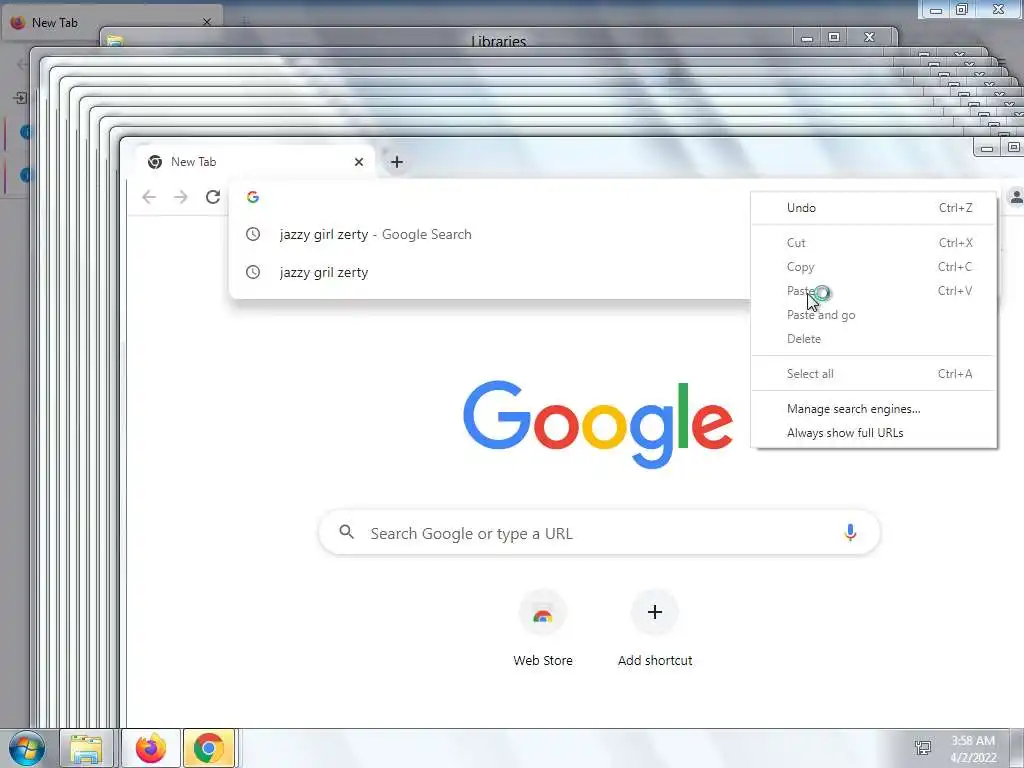This screenshot has width=1024, height=768.
Task: Start voice search with the microphone icon
Action: click(x=850, y=533)
